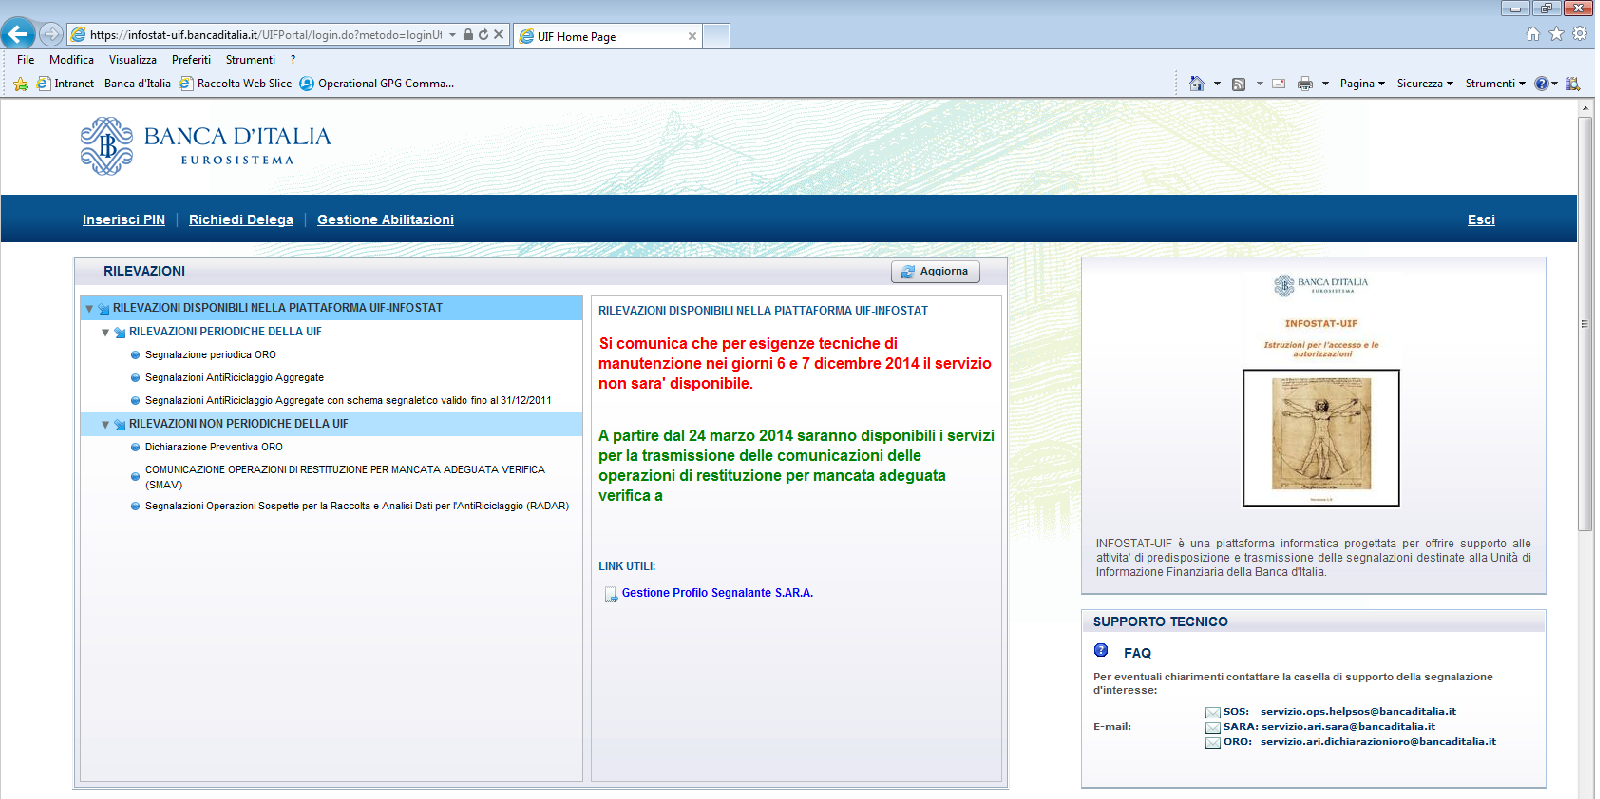
Task: Click the Banca d'Italia logo
Action: pyautogui.click(x=206, y=146)
